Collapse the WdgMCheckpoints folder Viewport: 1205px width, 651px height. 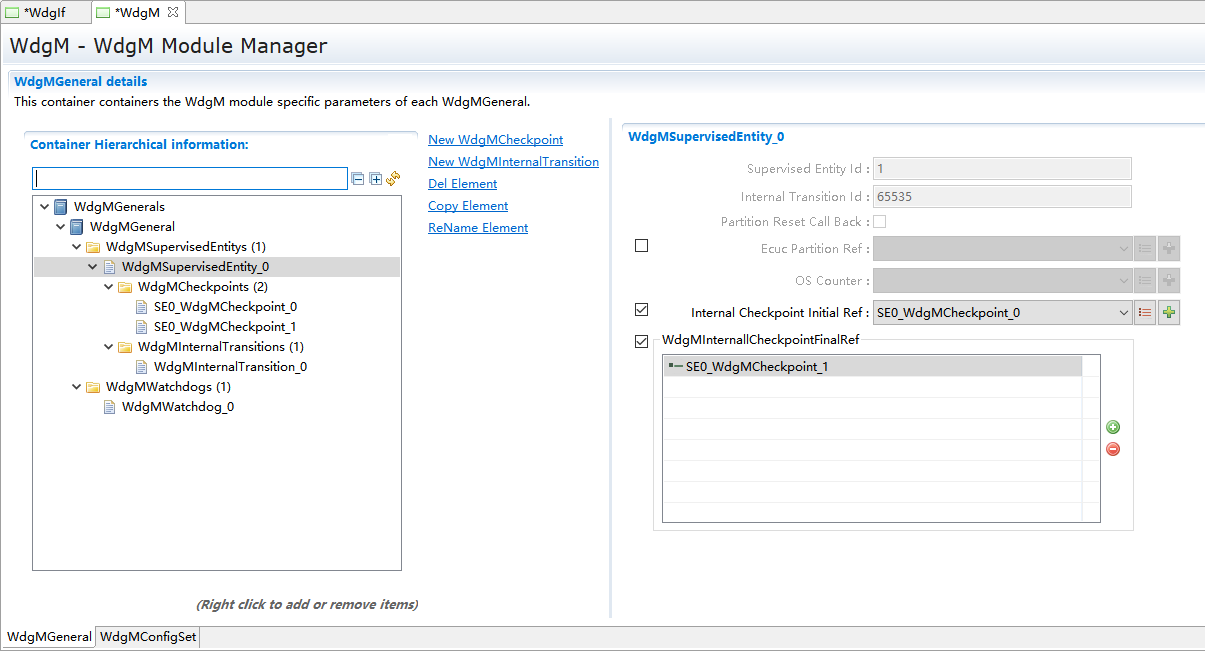coord(109,287)
